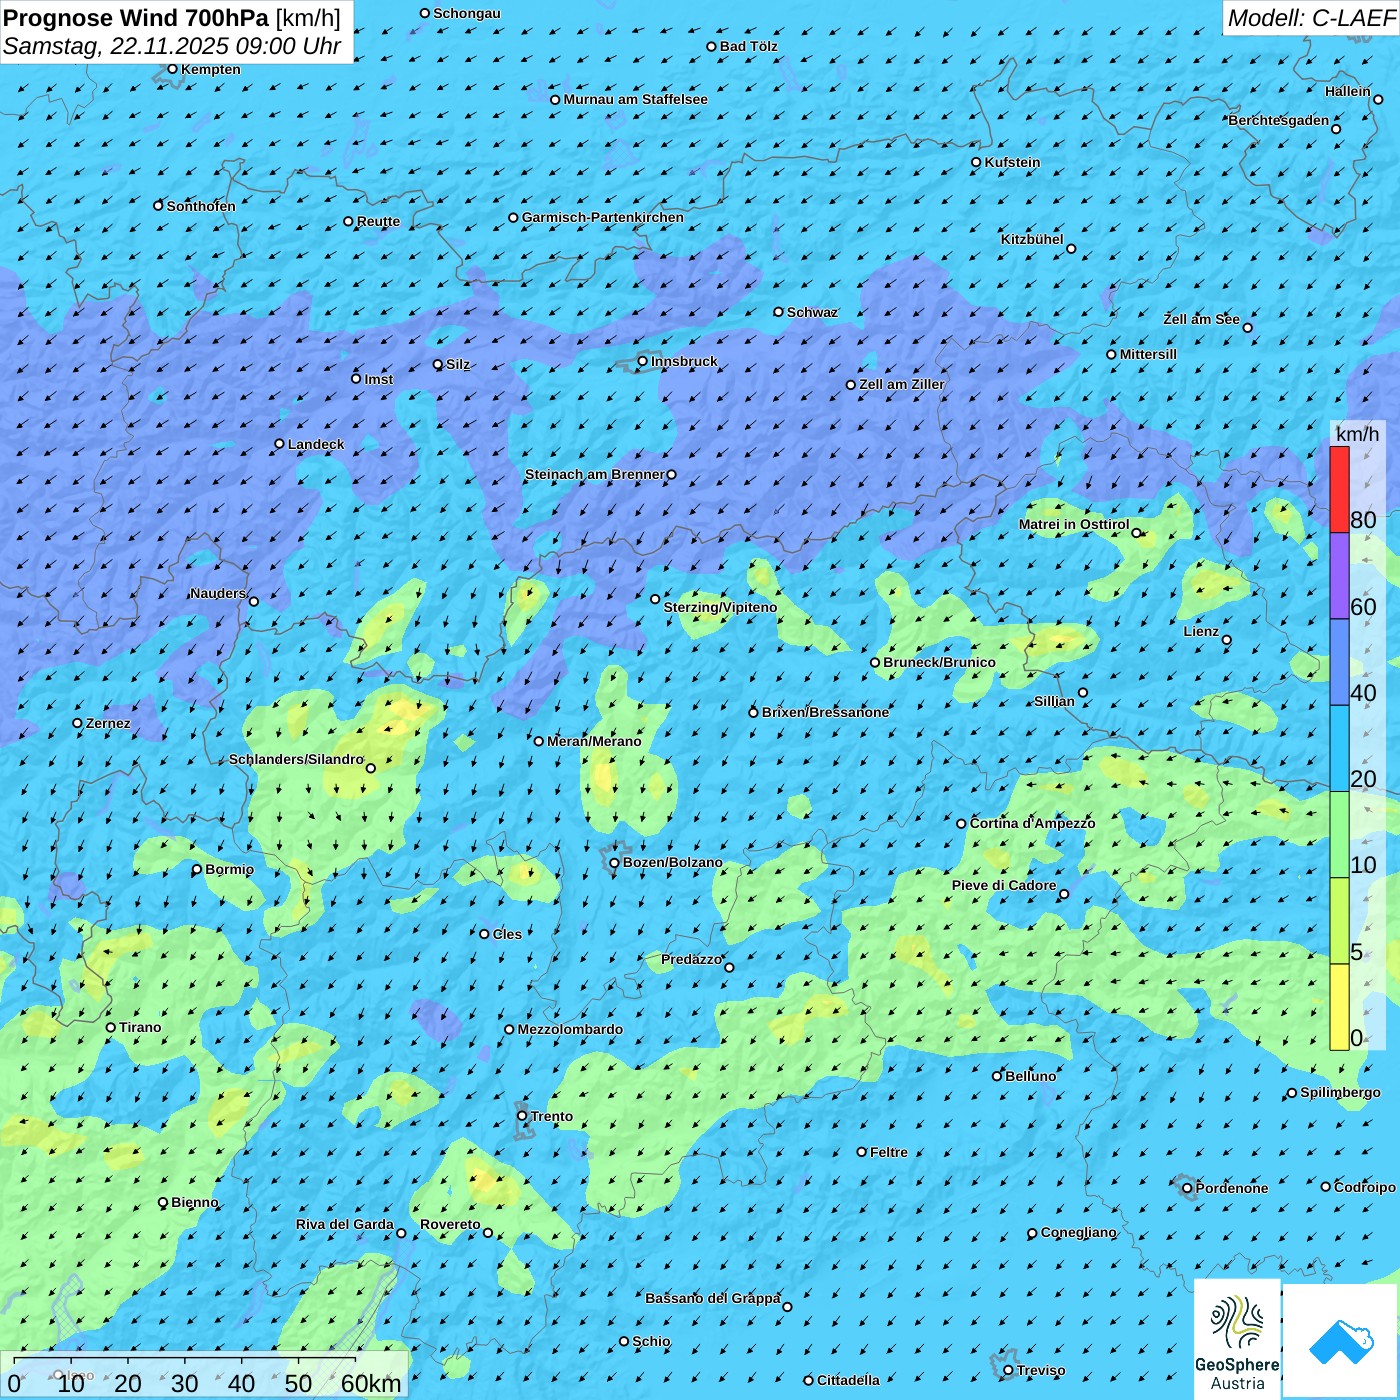The height and width of the screenshot is (1400, 1400).
Task: Click the 'Modell: C-LAEF' label
Action: [1311, 18]
